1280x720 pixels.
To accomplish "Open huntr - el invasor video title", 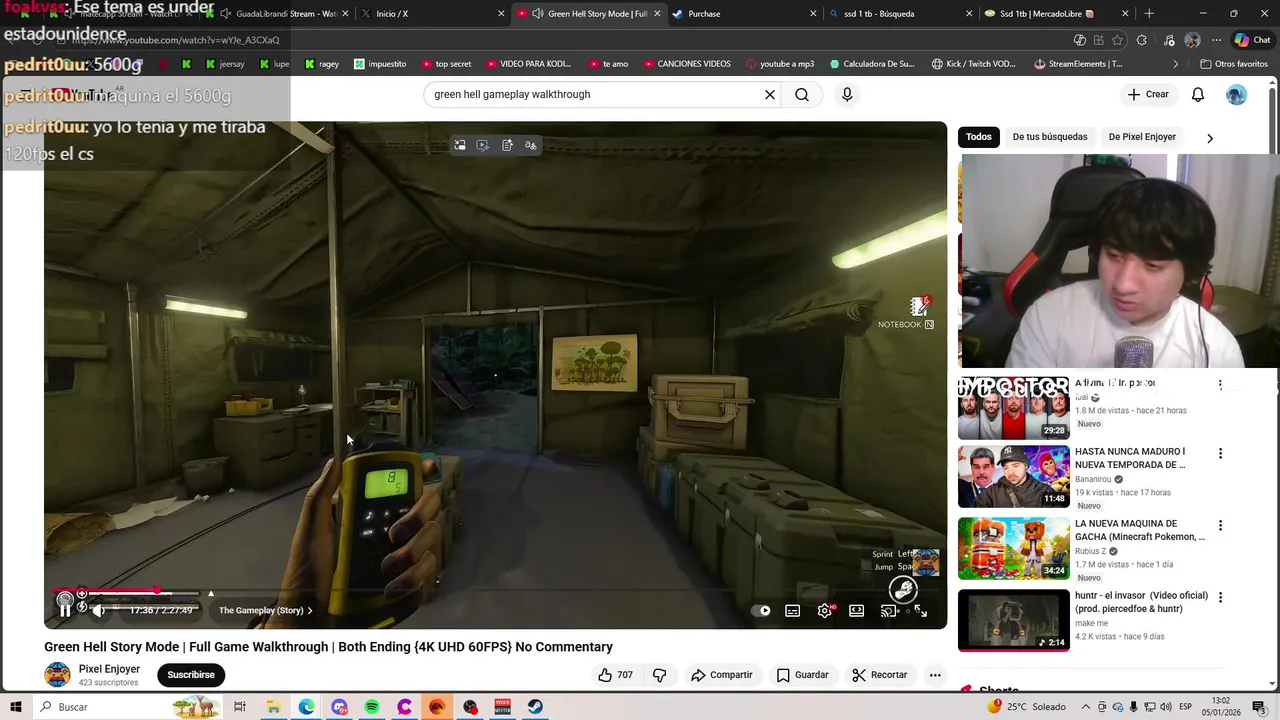I will pos(1142,602).
